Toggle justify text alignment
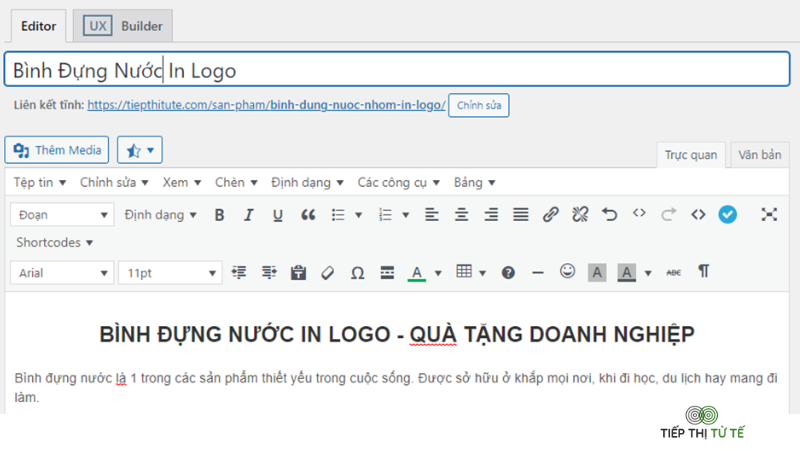 pyautogui.click(x=520, y=214)
